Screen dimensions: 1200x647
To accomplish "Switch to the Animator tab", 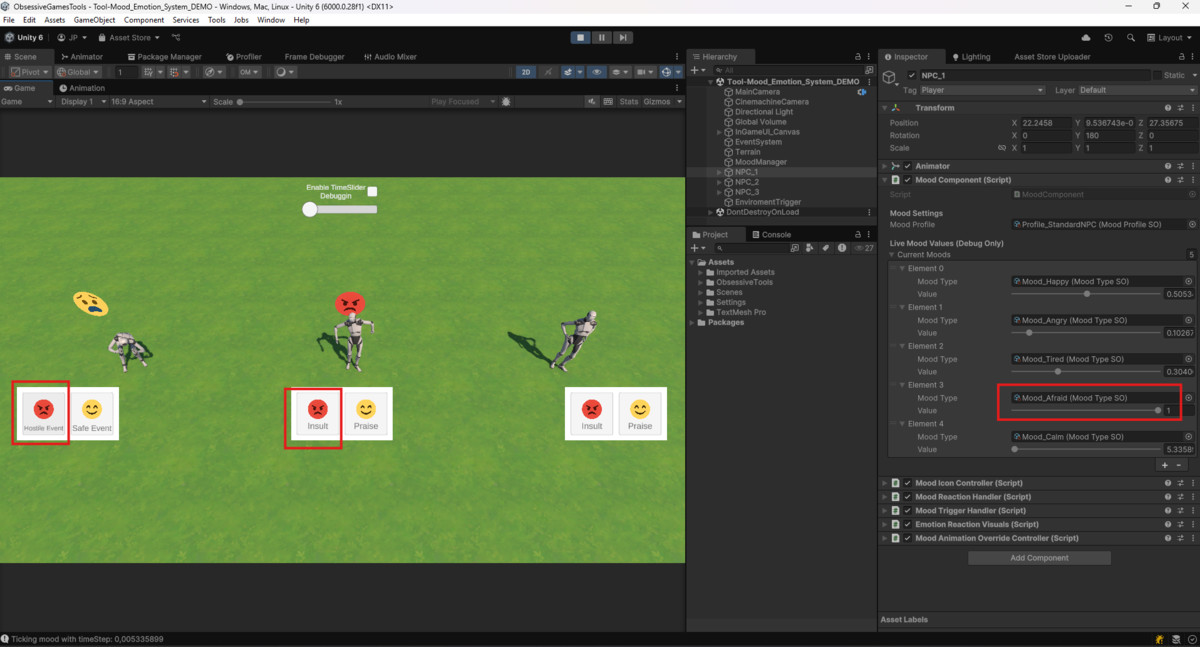I will pos(82,57).
